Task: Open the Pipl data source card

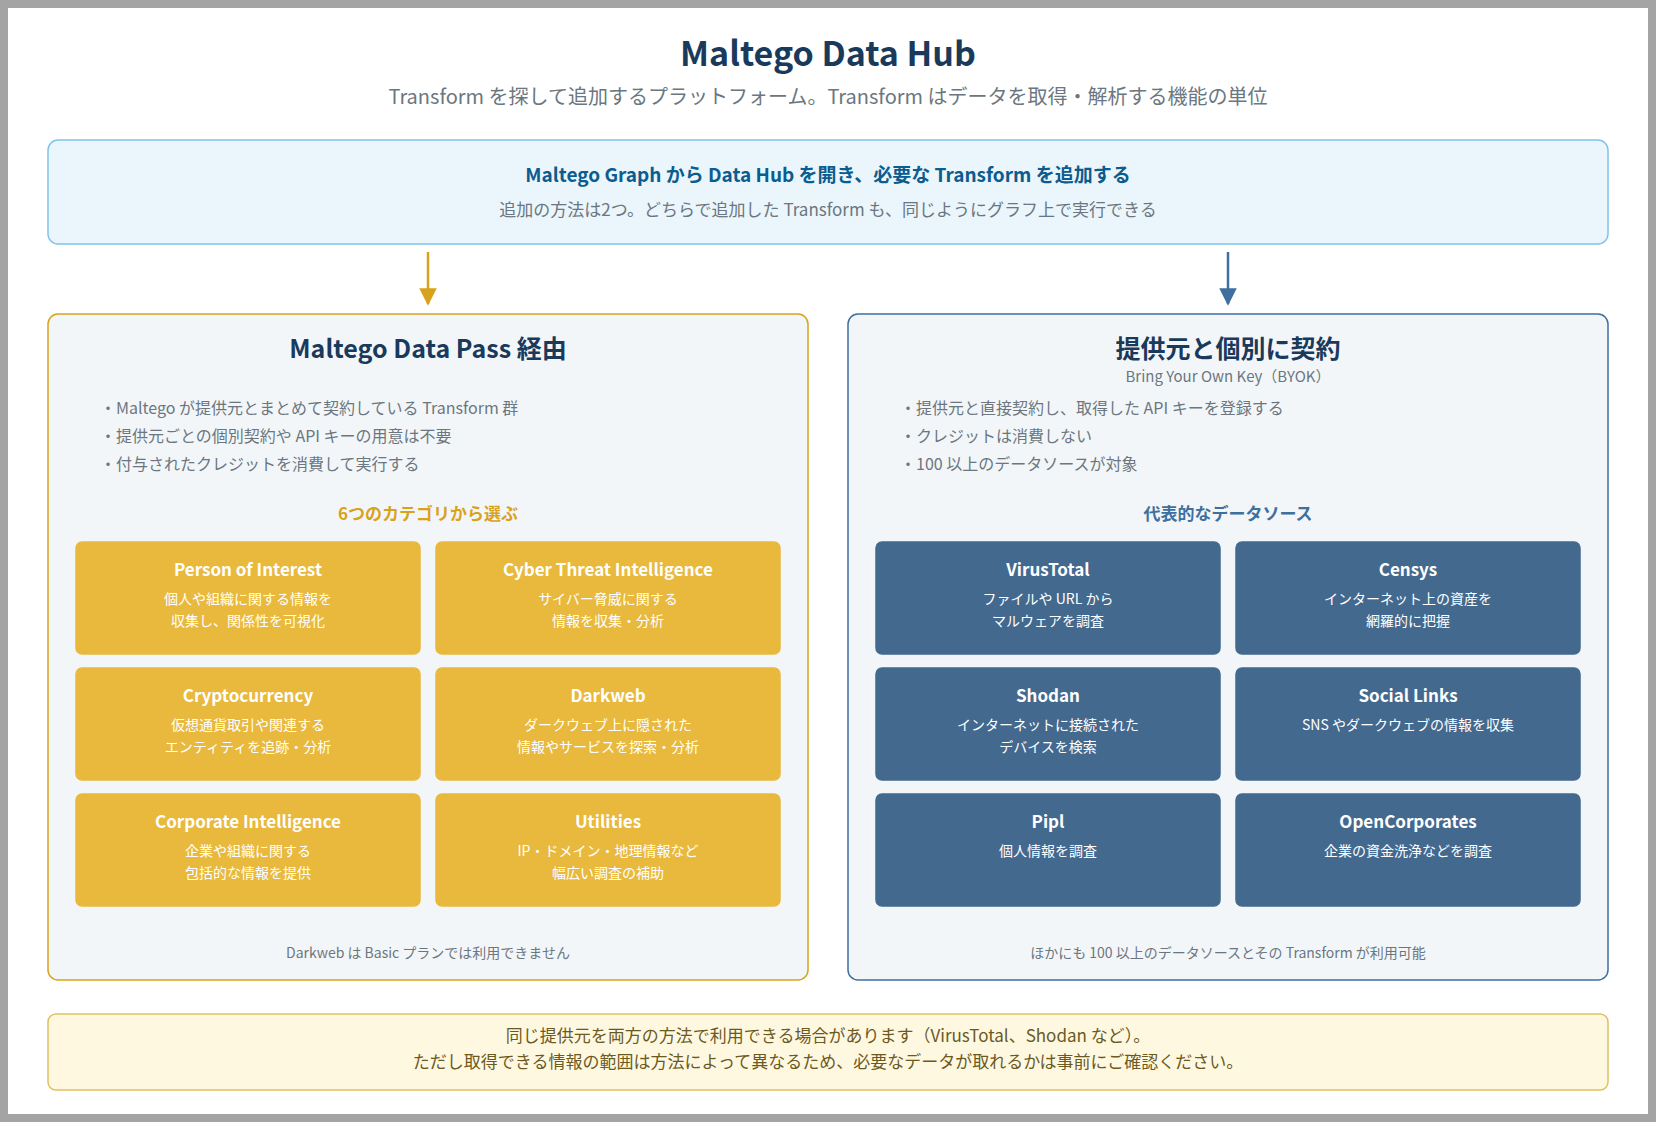Action: [1048, 850]
